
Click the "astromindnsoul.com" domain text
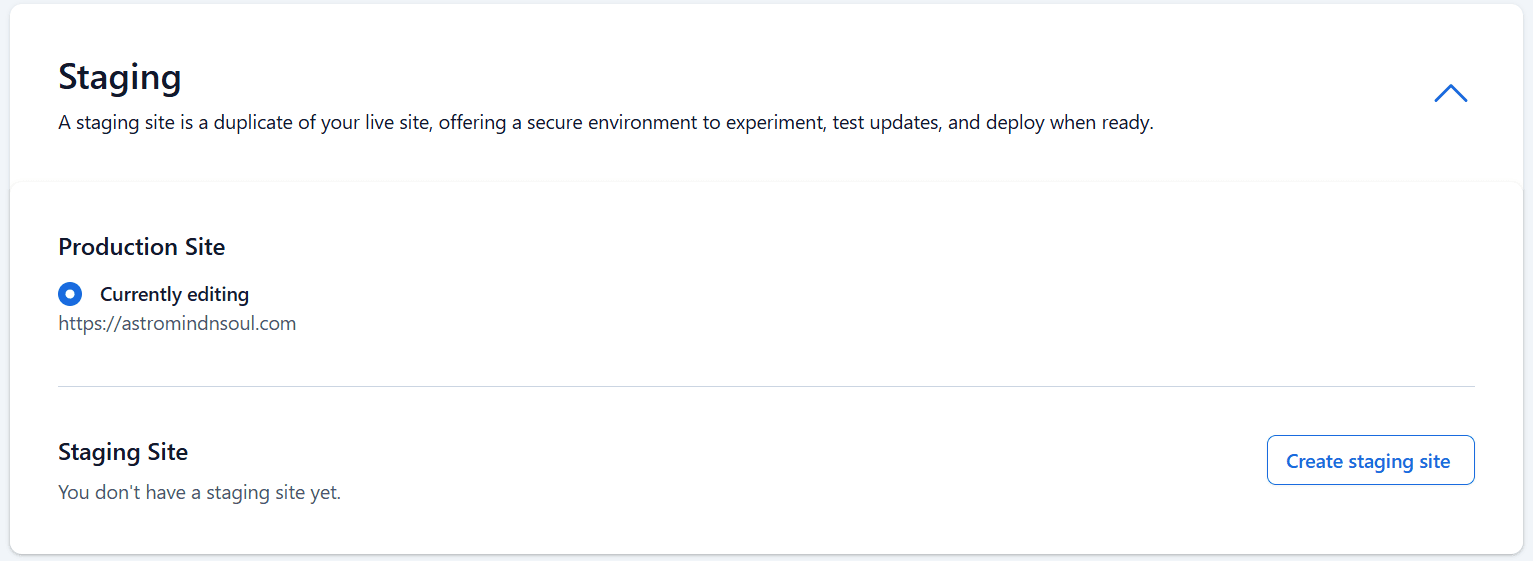click(207, 323)
